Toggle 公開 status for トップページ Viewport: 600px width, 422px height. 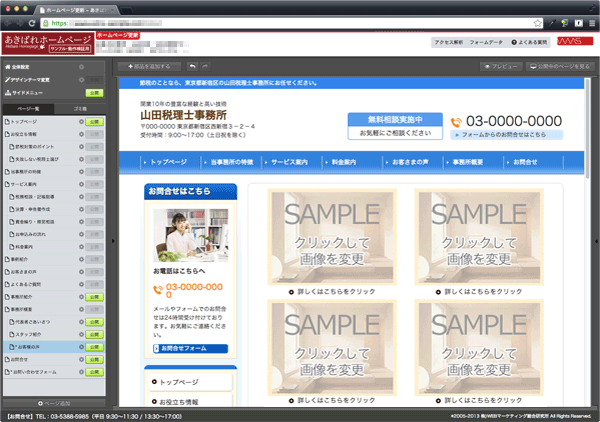[94, 120]
